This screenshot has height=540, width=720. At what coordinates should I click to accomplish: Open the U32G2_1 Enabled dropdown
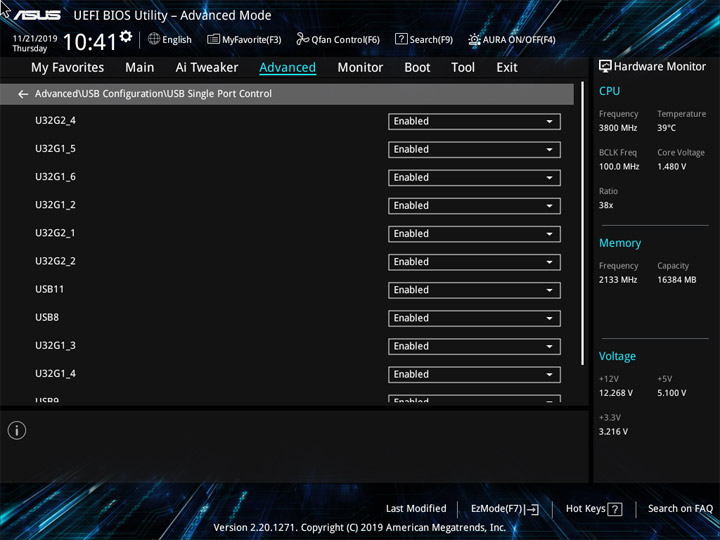(x=474, y=234)
